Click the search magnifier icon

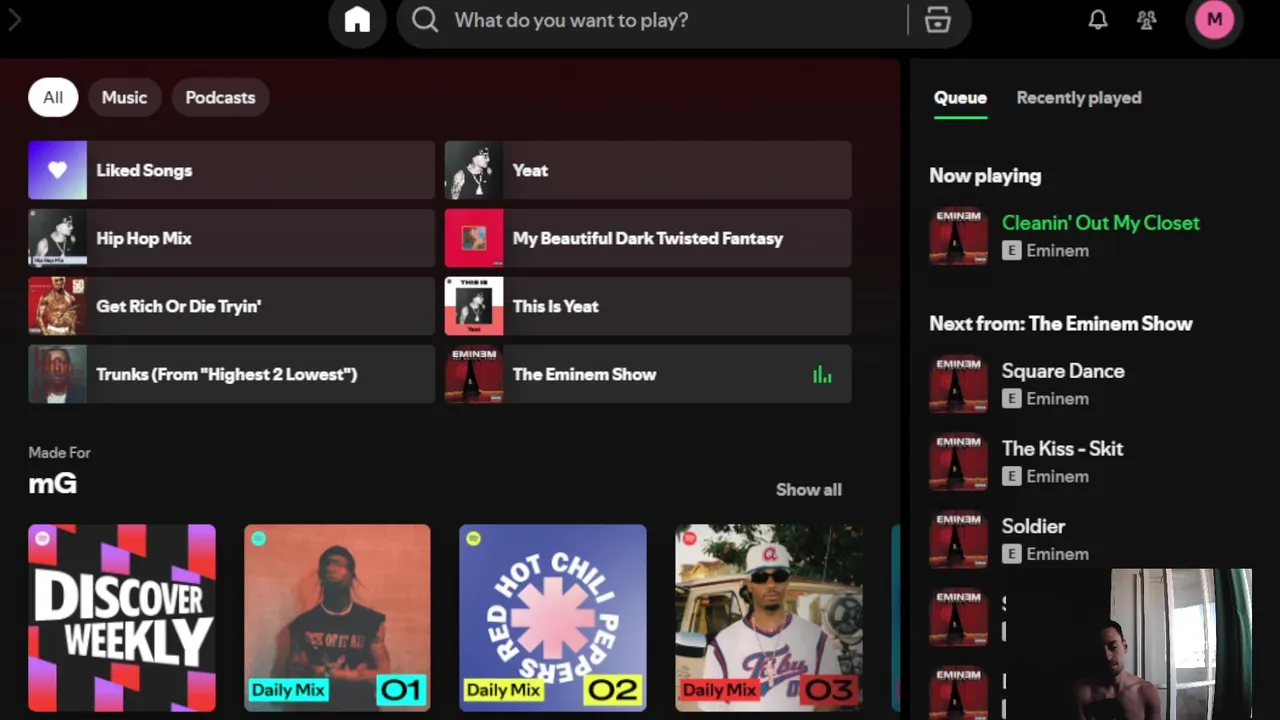pyautogui.click(x=425, y=20)
